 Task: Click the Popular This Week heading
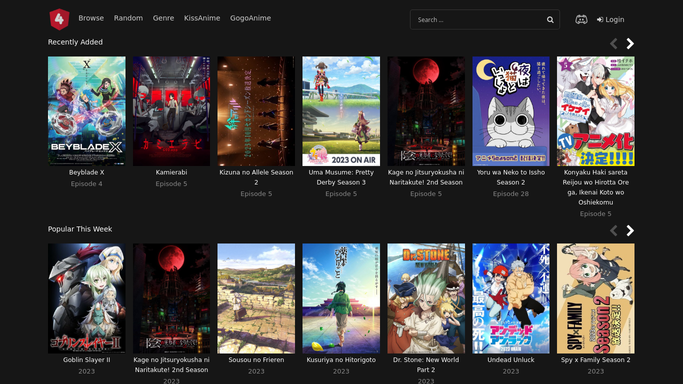(x=80, y=229)
